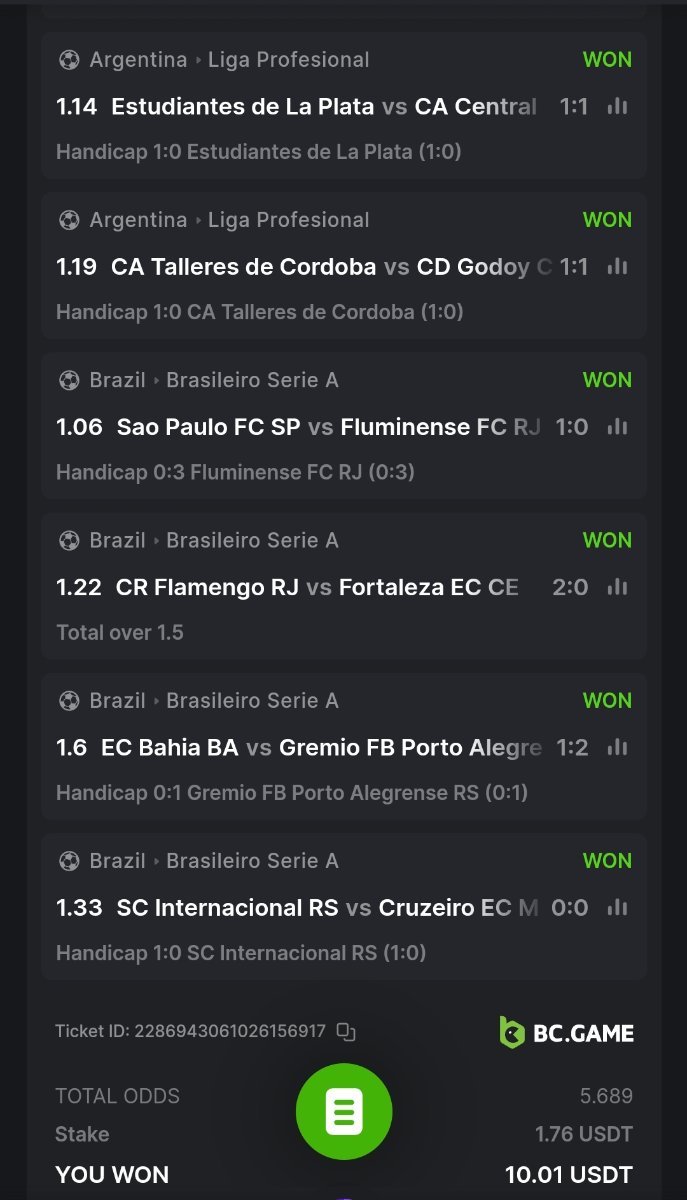Image resolution: width=687 pixels, height=1200 pixels.
Task: Select the ticket ID number text
Action: tap(230, 1031)
